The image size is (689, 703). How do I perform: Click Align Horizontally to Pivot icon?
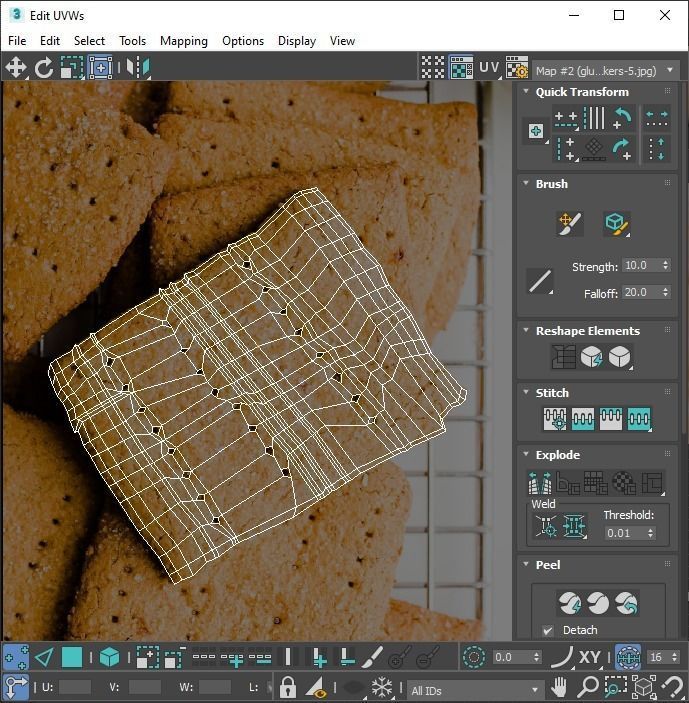[566, 119]
